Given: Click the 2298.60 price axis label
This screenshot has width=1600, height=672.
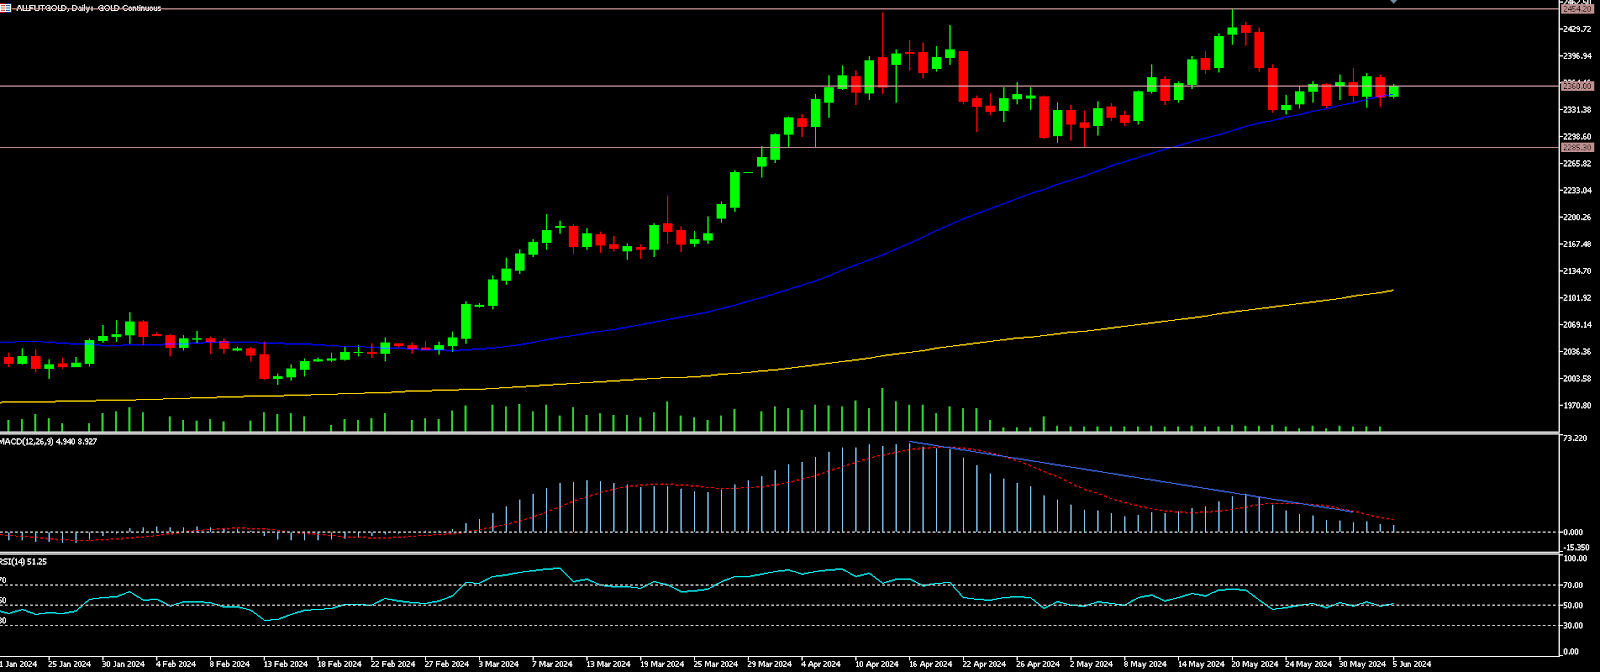Looking at the screenshot, I should pyautogui.click(x=1577, y=137).
